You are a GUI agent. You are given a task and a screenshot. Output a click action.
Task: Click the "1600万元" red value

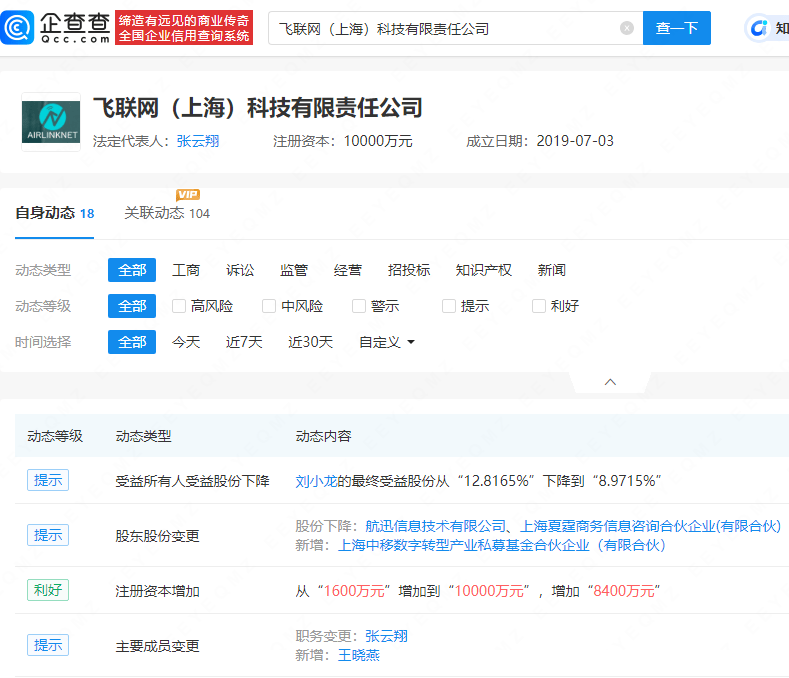pyautogui.click(x=354, y=591)
